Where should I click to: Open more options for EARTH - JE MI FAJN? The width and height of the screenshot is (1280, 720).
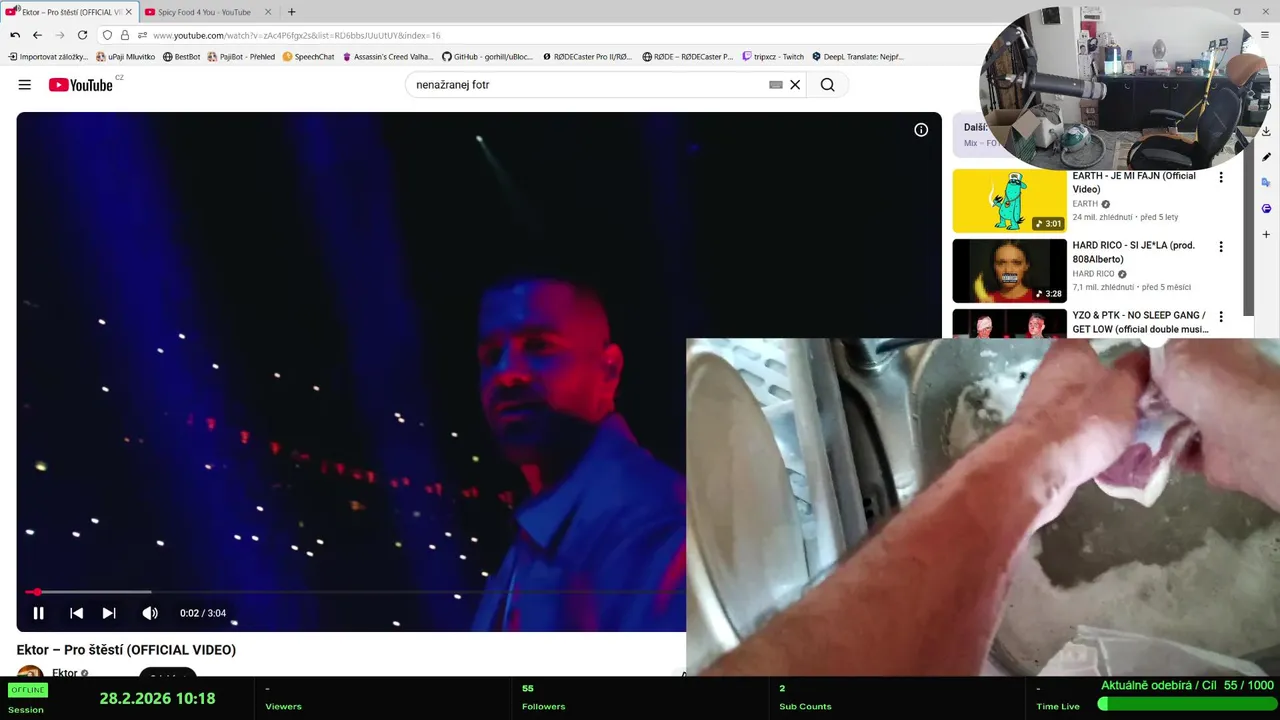1220,177
